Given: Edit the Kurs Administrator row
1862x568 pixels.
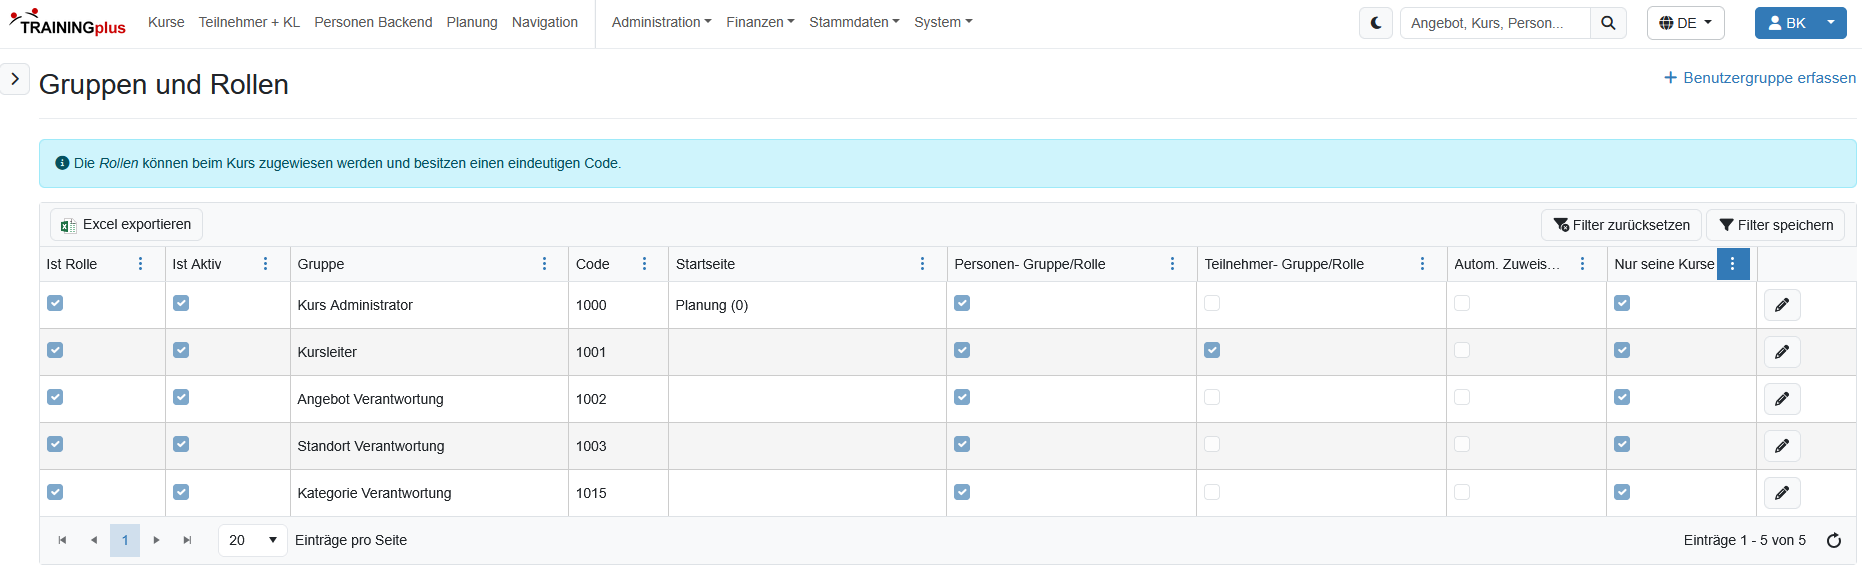Looking at the screenshot, I should [x=1782, y=305].
